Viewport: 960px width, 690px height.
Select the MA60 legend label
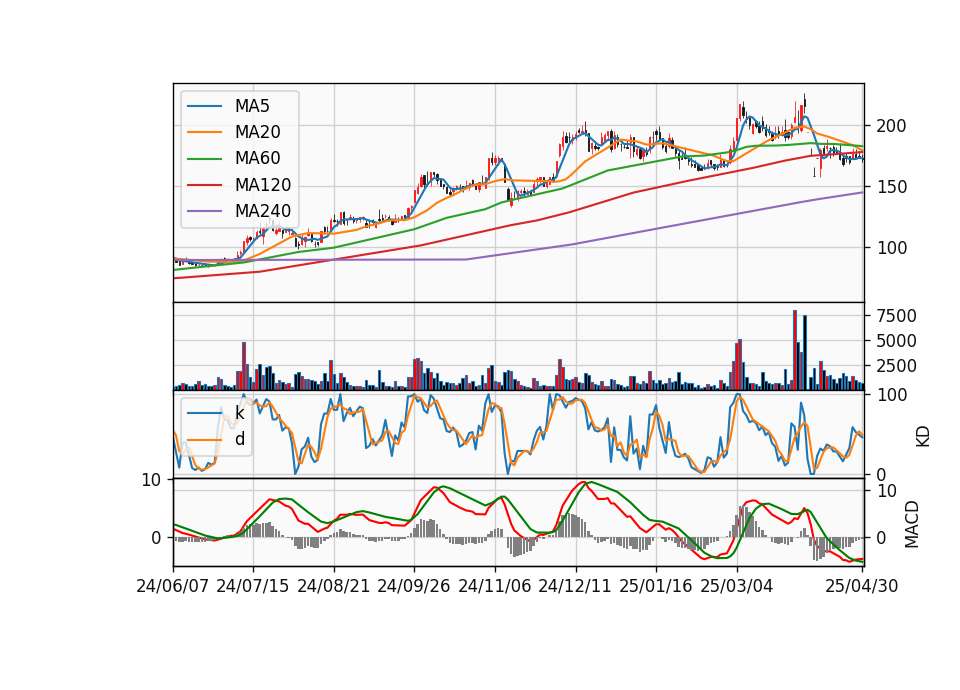pyautogui.click(x=258, y=159)
